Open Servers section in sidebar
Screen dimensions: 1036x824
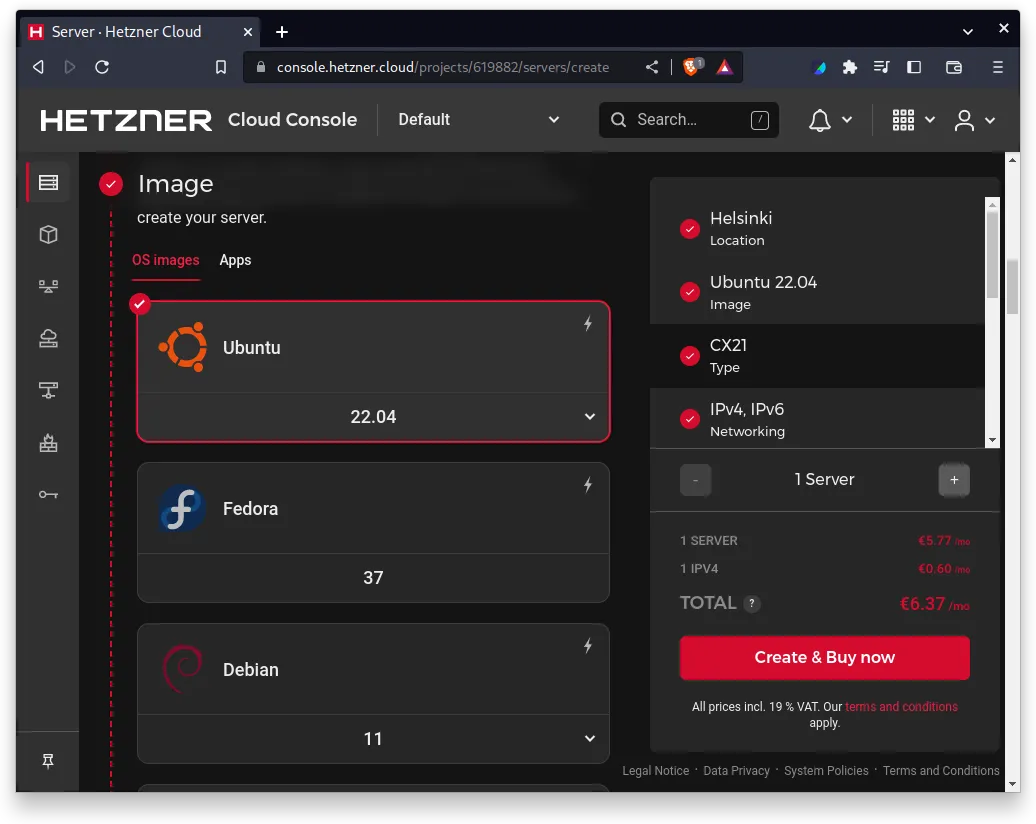tap(48, 182)
